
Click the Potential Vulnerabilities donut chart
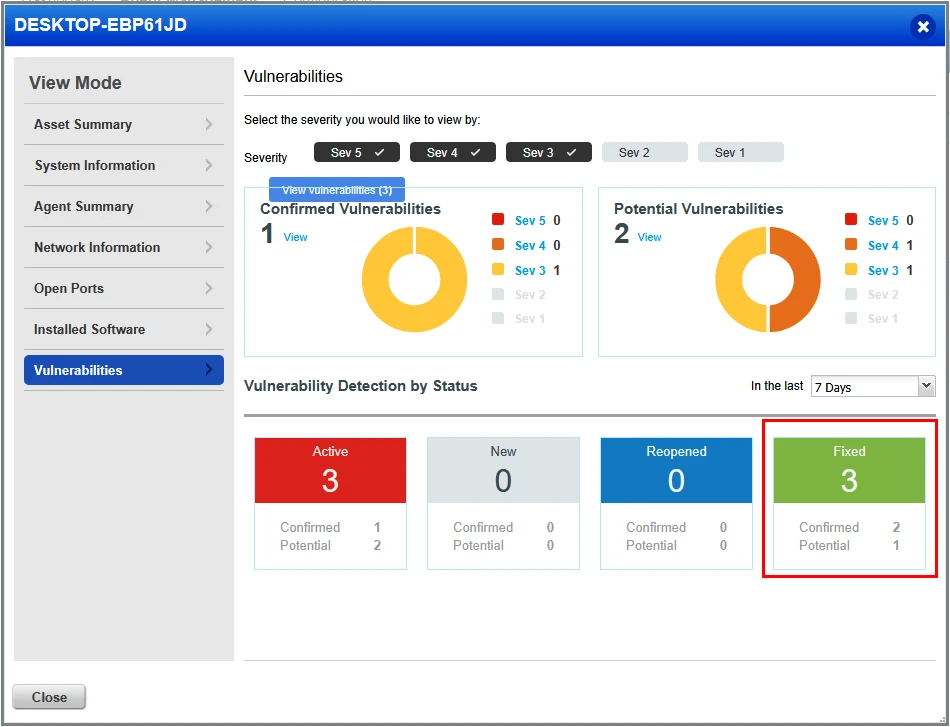pos(768,279)
